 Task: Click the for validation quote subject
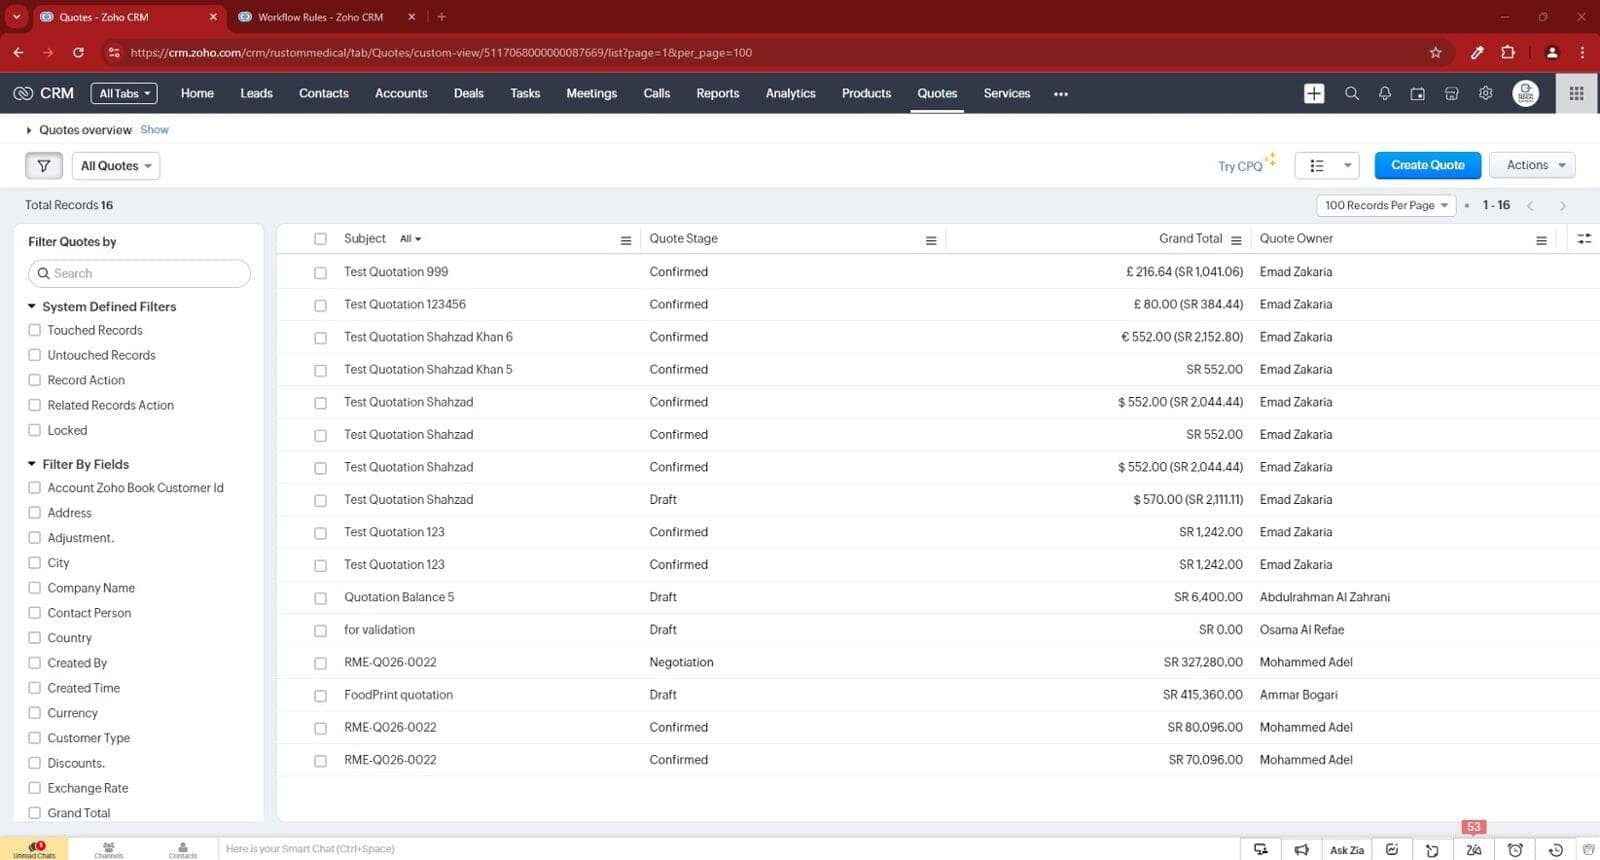pos(379,630)
